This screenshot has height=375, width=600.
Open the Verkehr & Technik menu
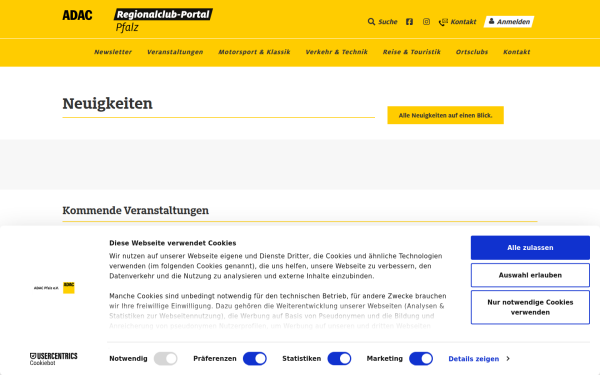tap(336, 52)
